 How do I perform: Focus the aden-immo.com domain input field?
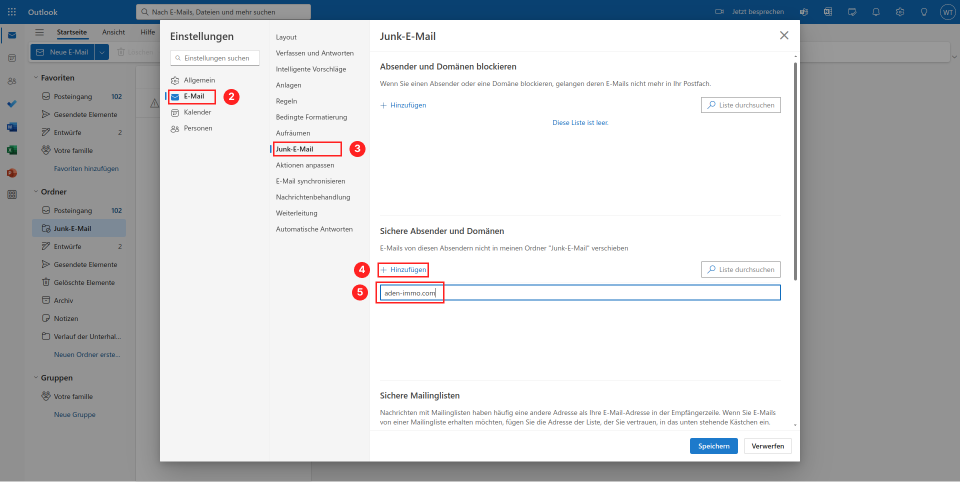pyautogui.click(x=580, y=293)
